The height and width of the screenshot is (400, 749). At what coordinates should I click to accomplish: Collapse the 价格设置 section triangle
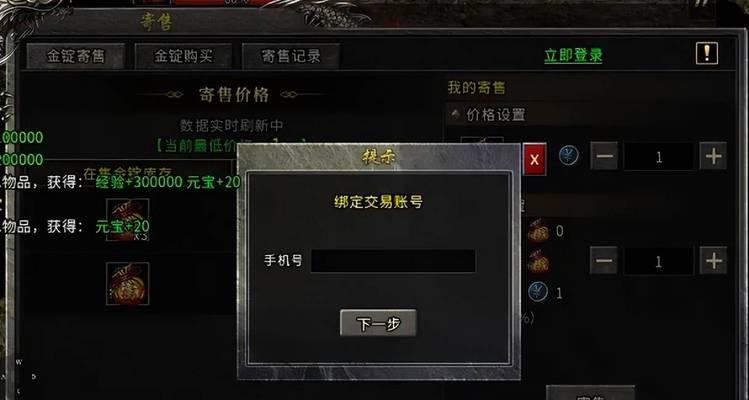(x=456, y=114)
